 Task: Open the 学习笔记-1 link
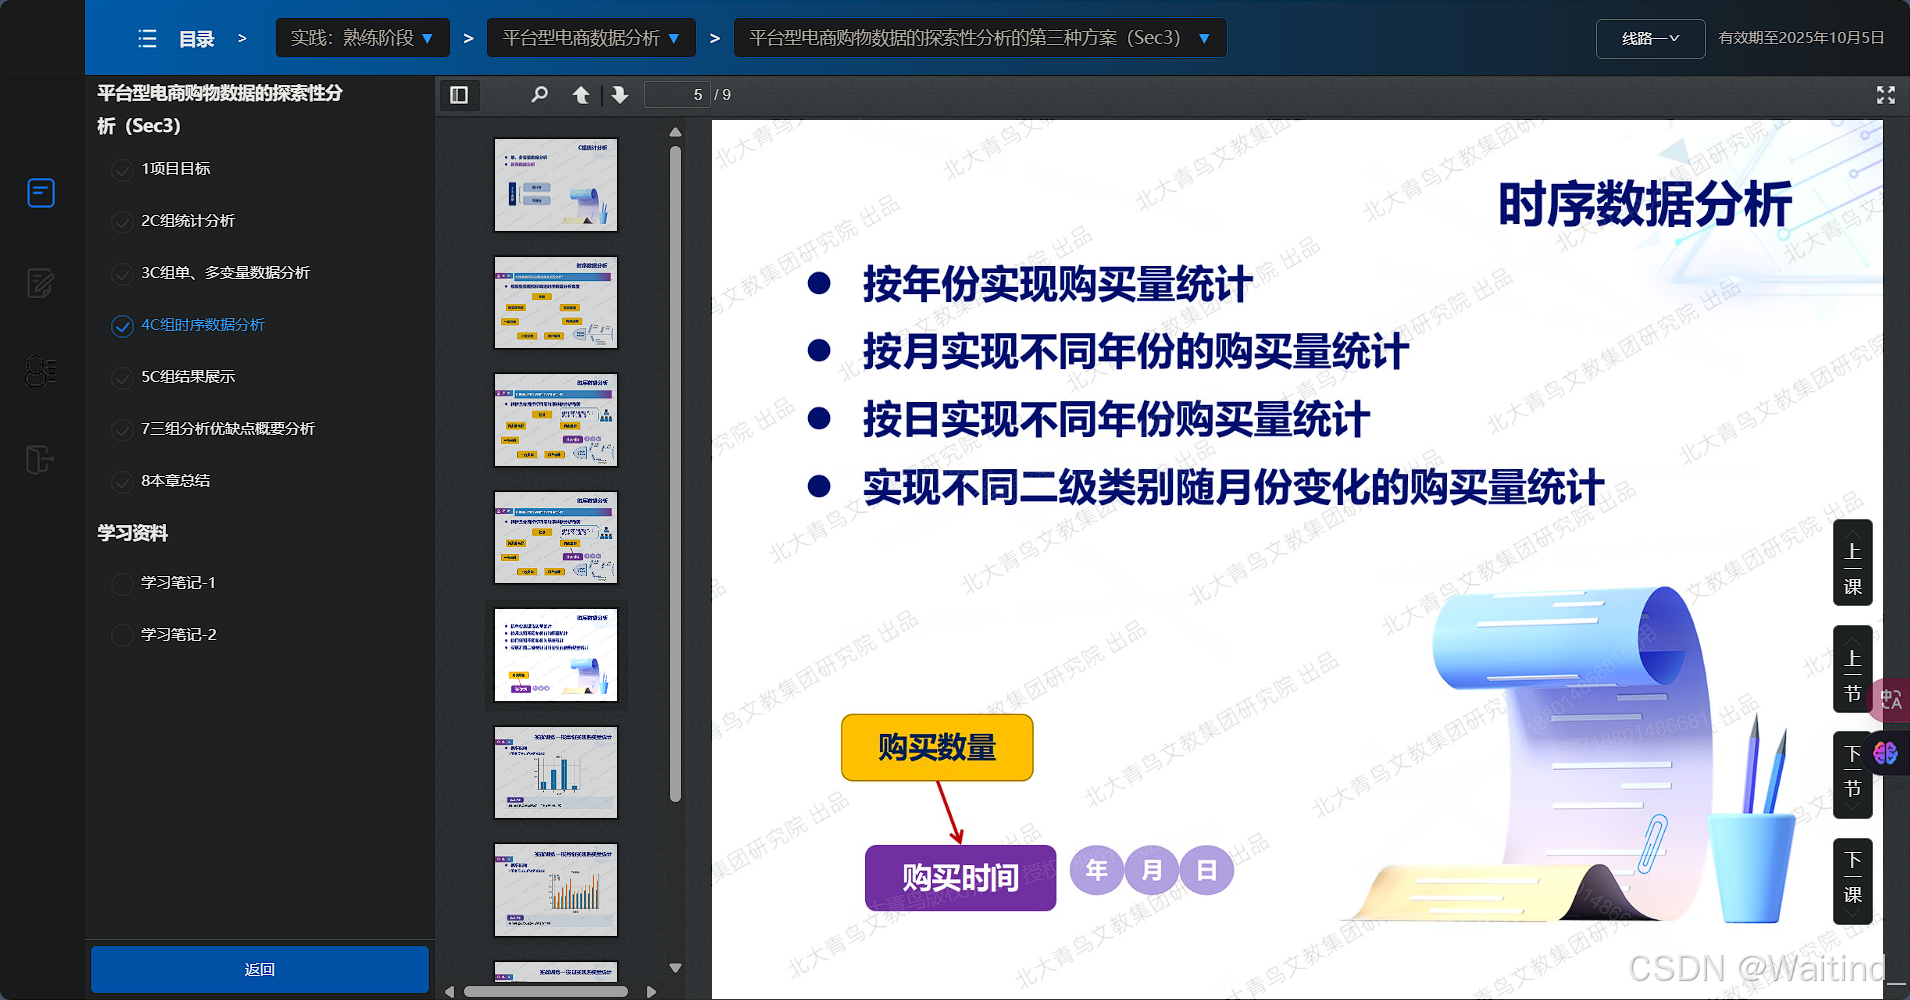(x=178, y=583)
